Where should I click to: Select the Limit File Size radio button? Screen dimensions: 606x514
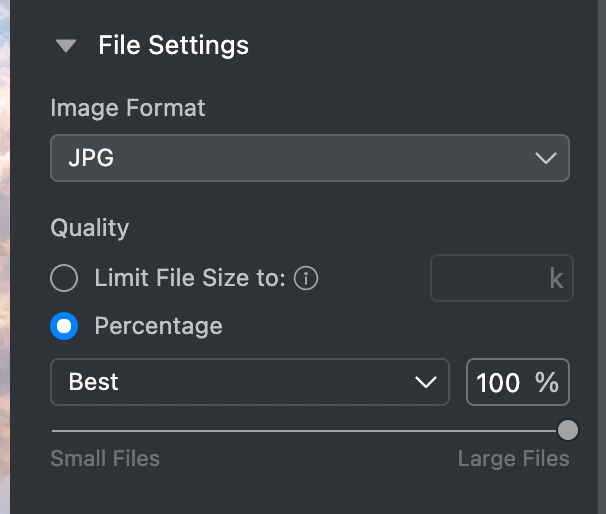[x=64, y=278]
